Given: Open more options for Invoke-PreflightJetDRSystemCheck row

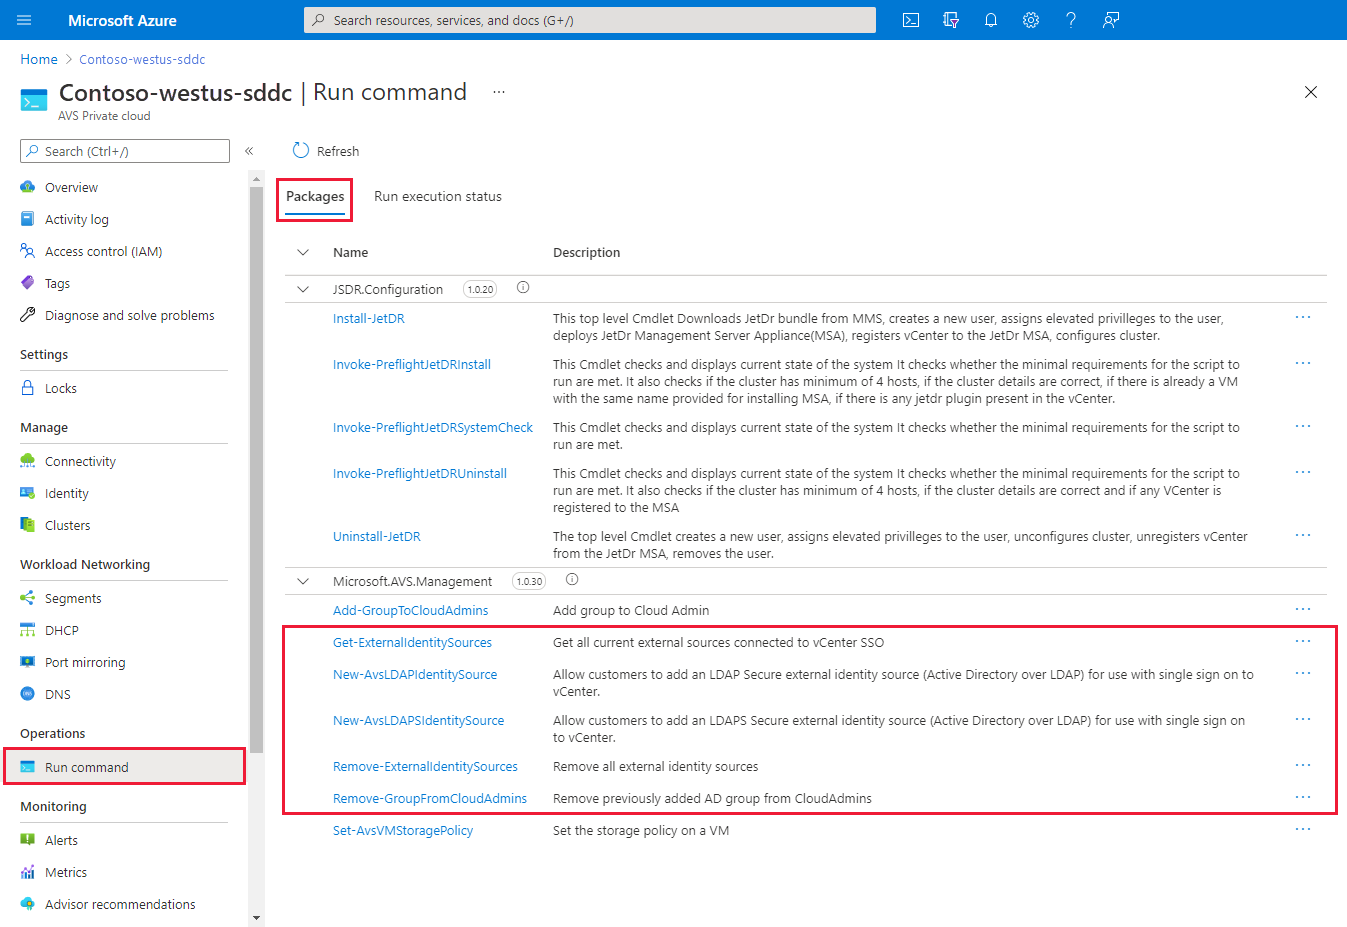Looking at the screenshot, I should (1303, 426).
